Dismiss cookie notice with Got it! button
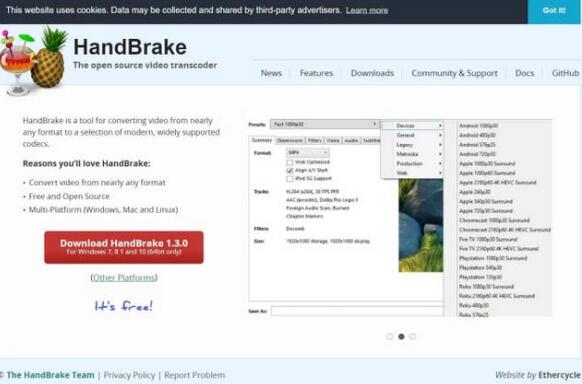The height and width of the screenshot is (384, 582). click(555, 11)
